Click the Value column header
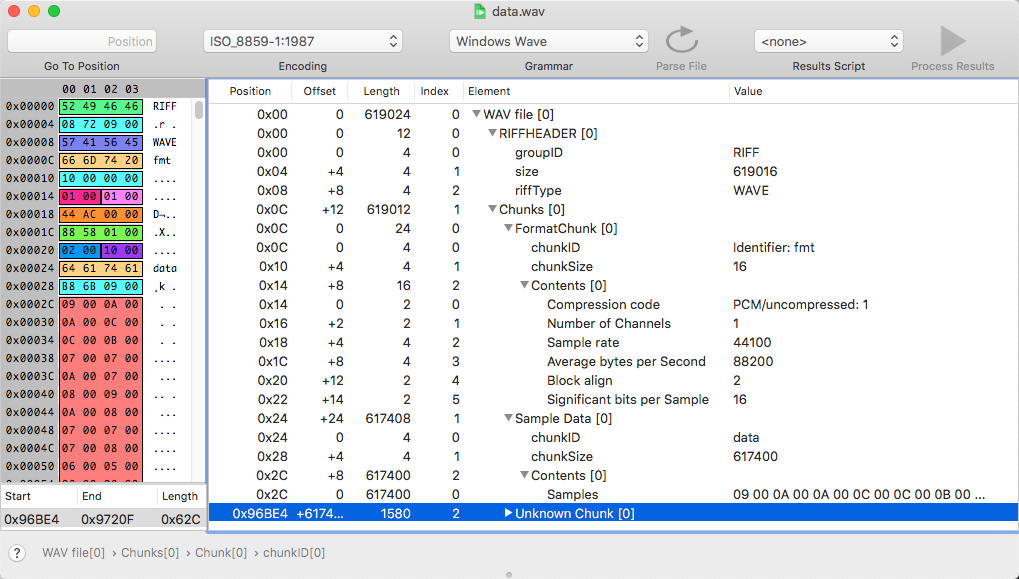 pyautogui.click(x=747, y=91)
